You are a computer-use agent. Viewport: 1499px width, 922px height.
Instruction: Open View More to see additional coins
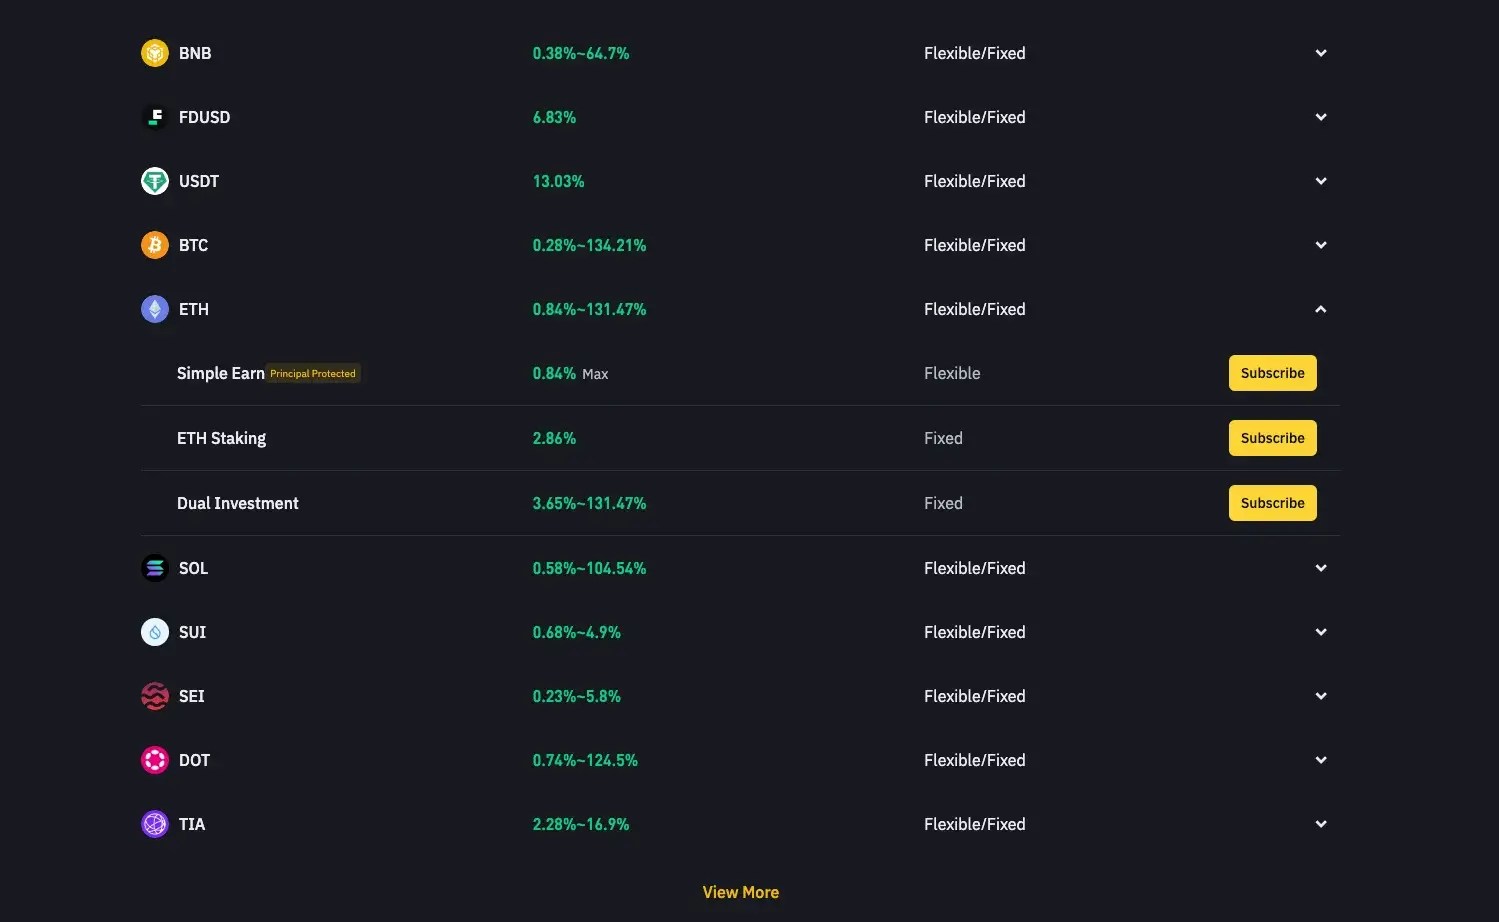740,891
